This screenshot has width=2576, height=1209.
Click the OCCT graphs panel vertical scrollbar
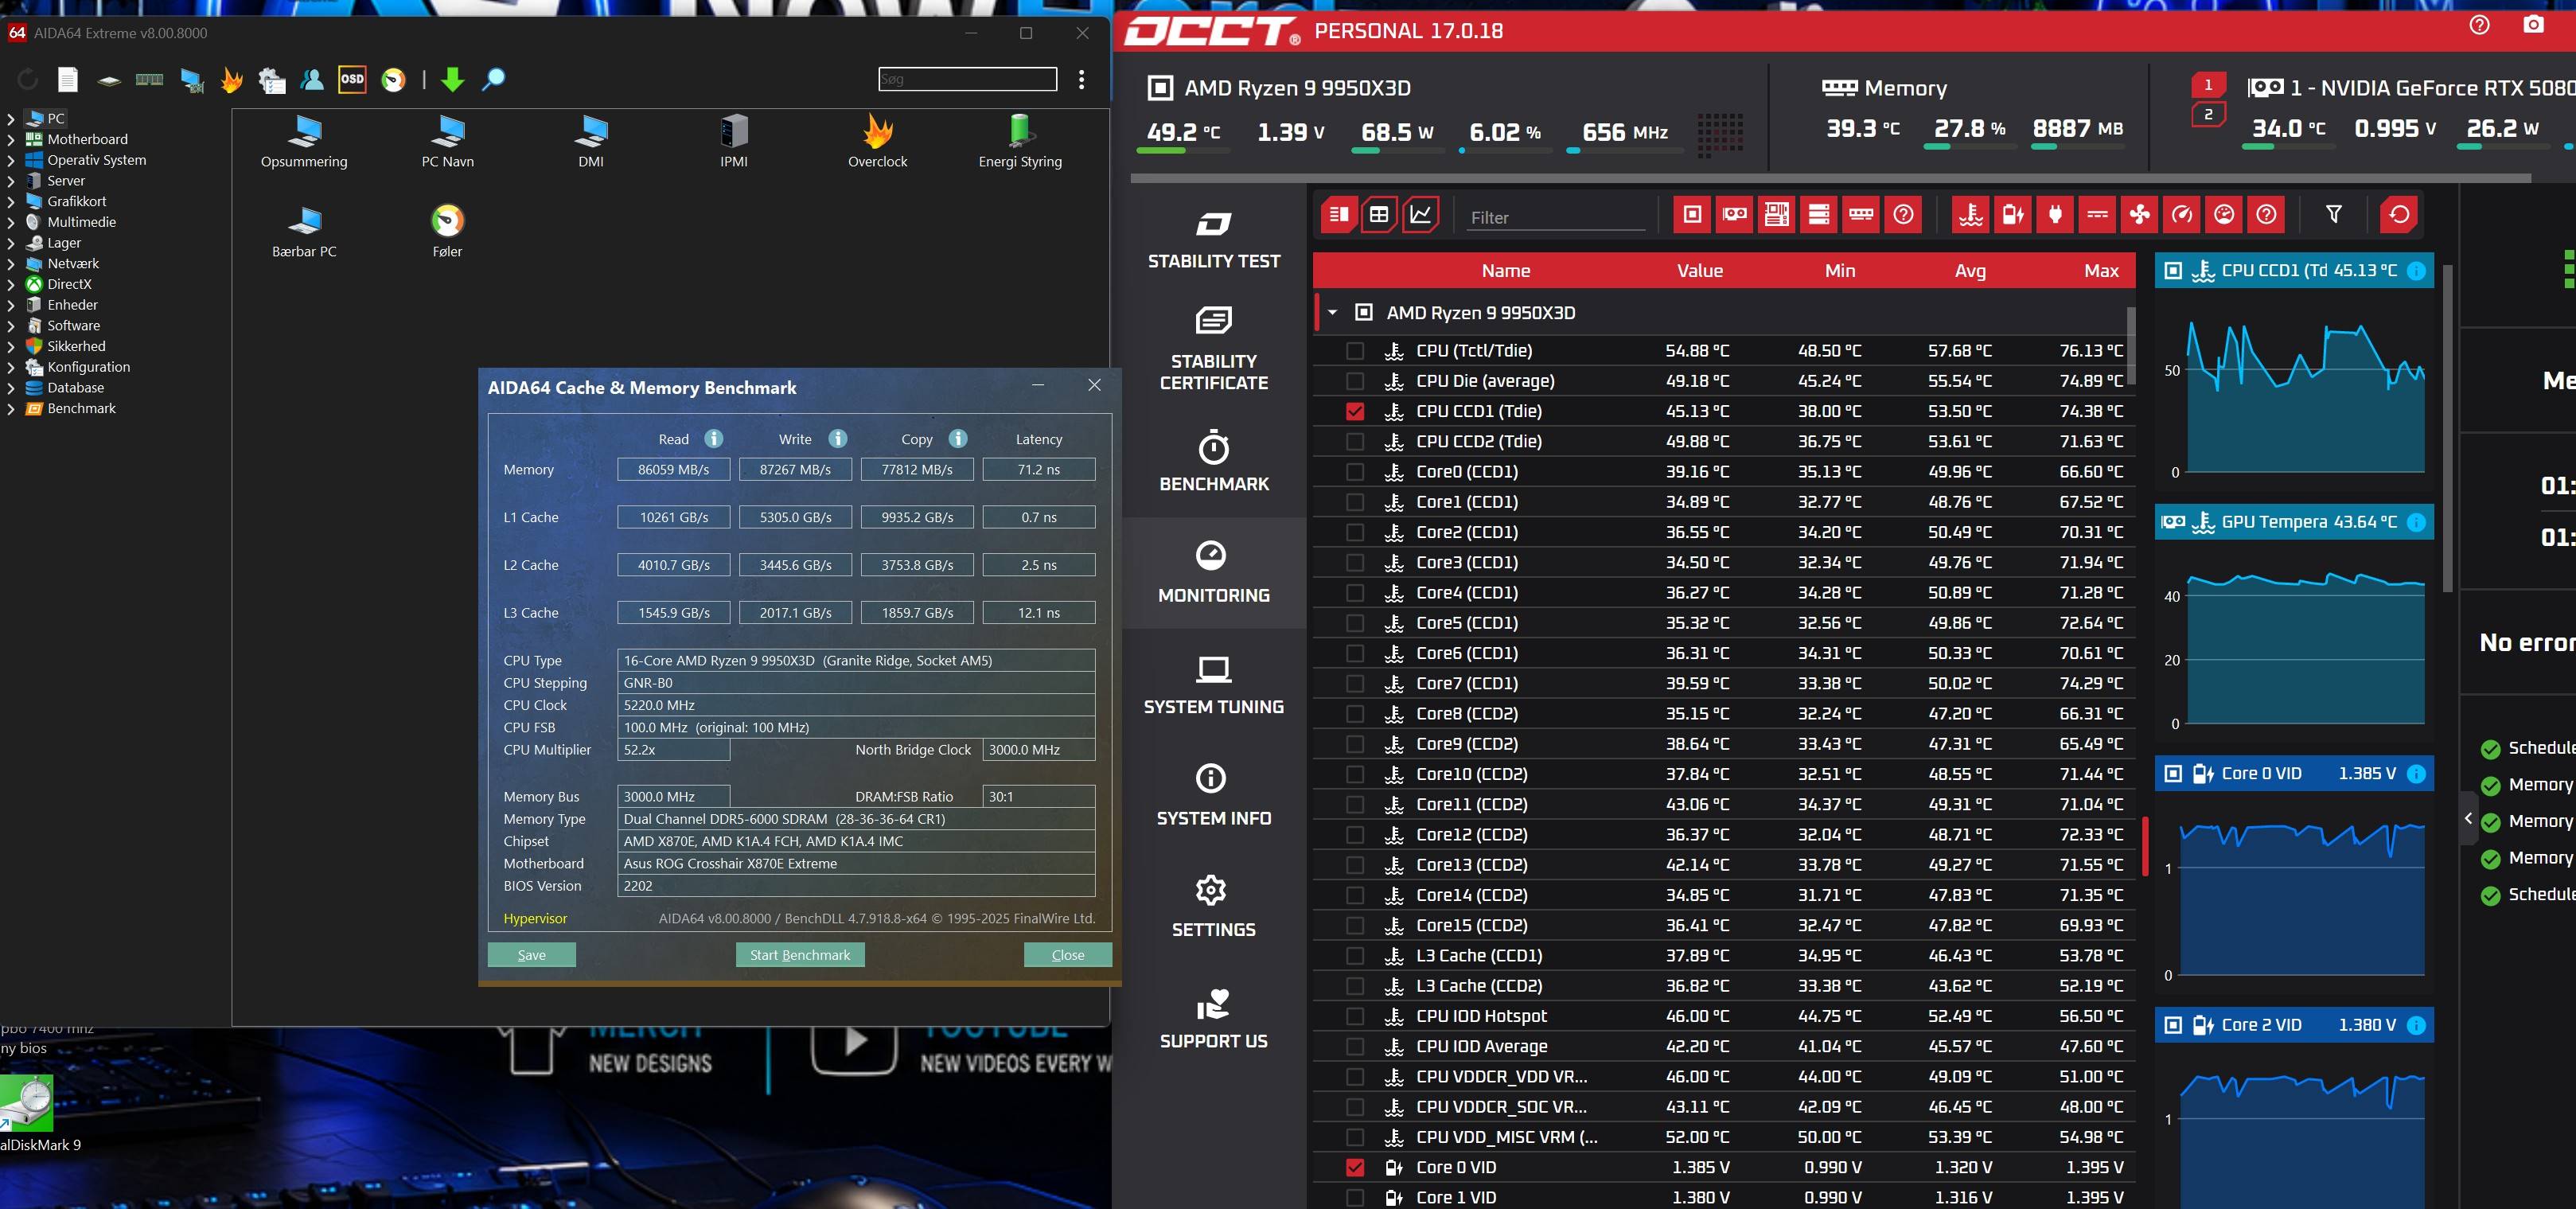click(2447, 428)
